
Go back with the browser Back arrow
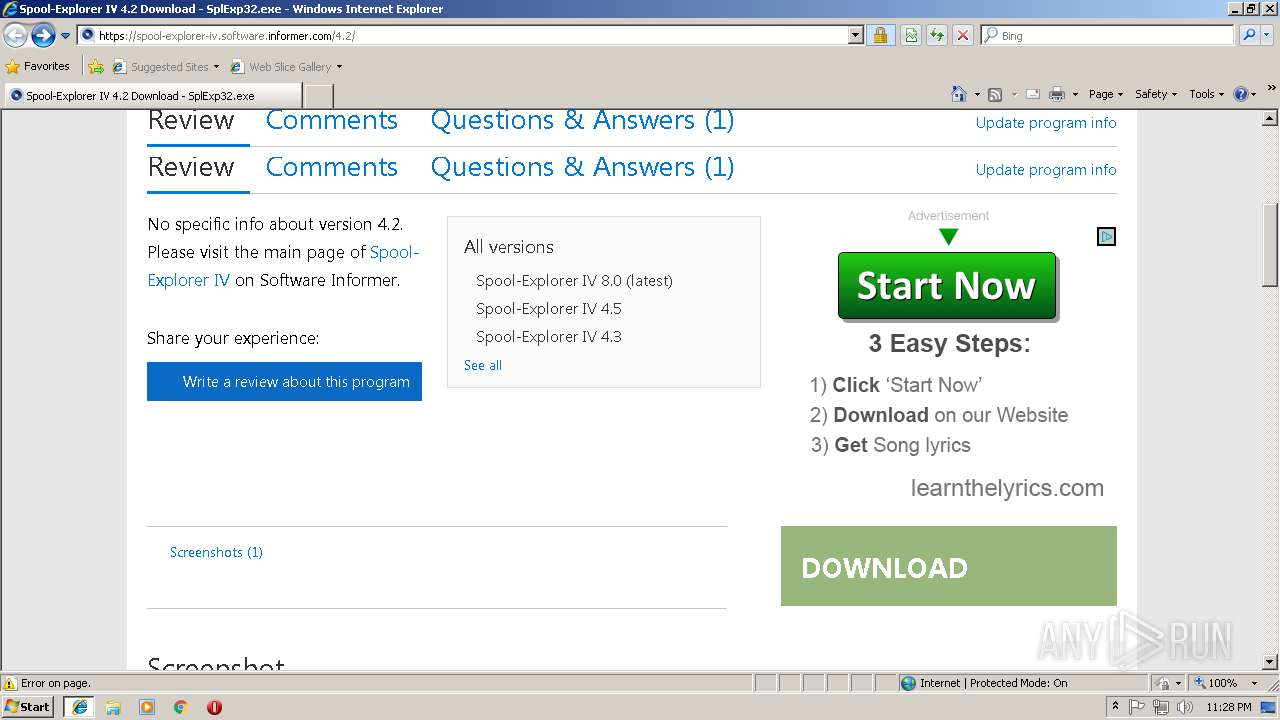[x=15, y=36]
